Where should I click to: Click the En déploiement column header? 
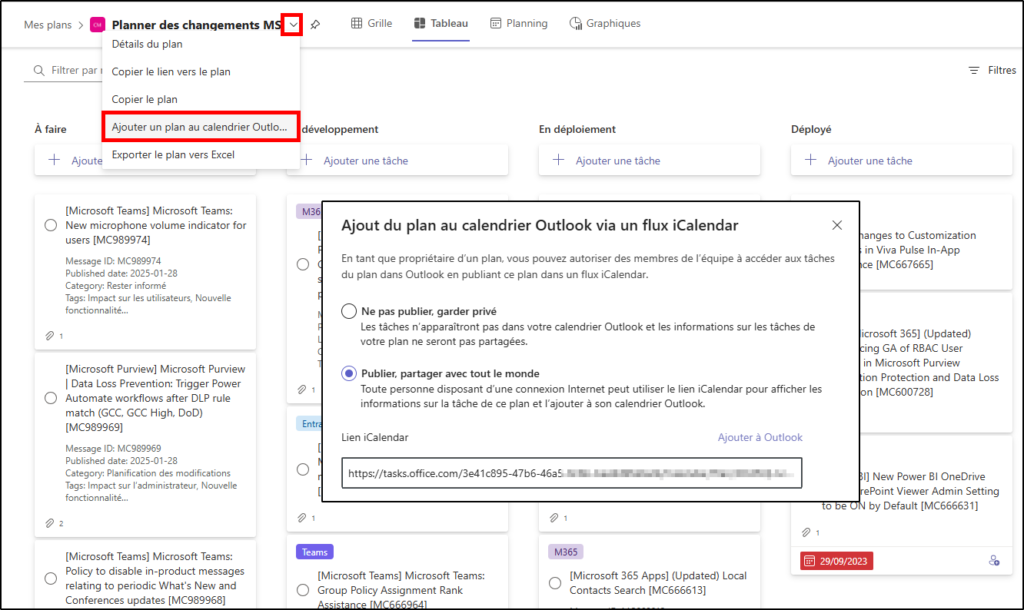click(x=577, y=129)
